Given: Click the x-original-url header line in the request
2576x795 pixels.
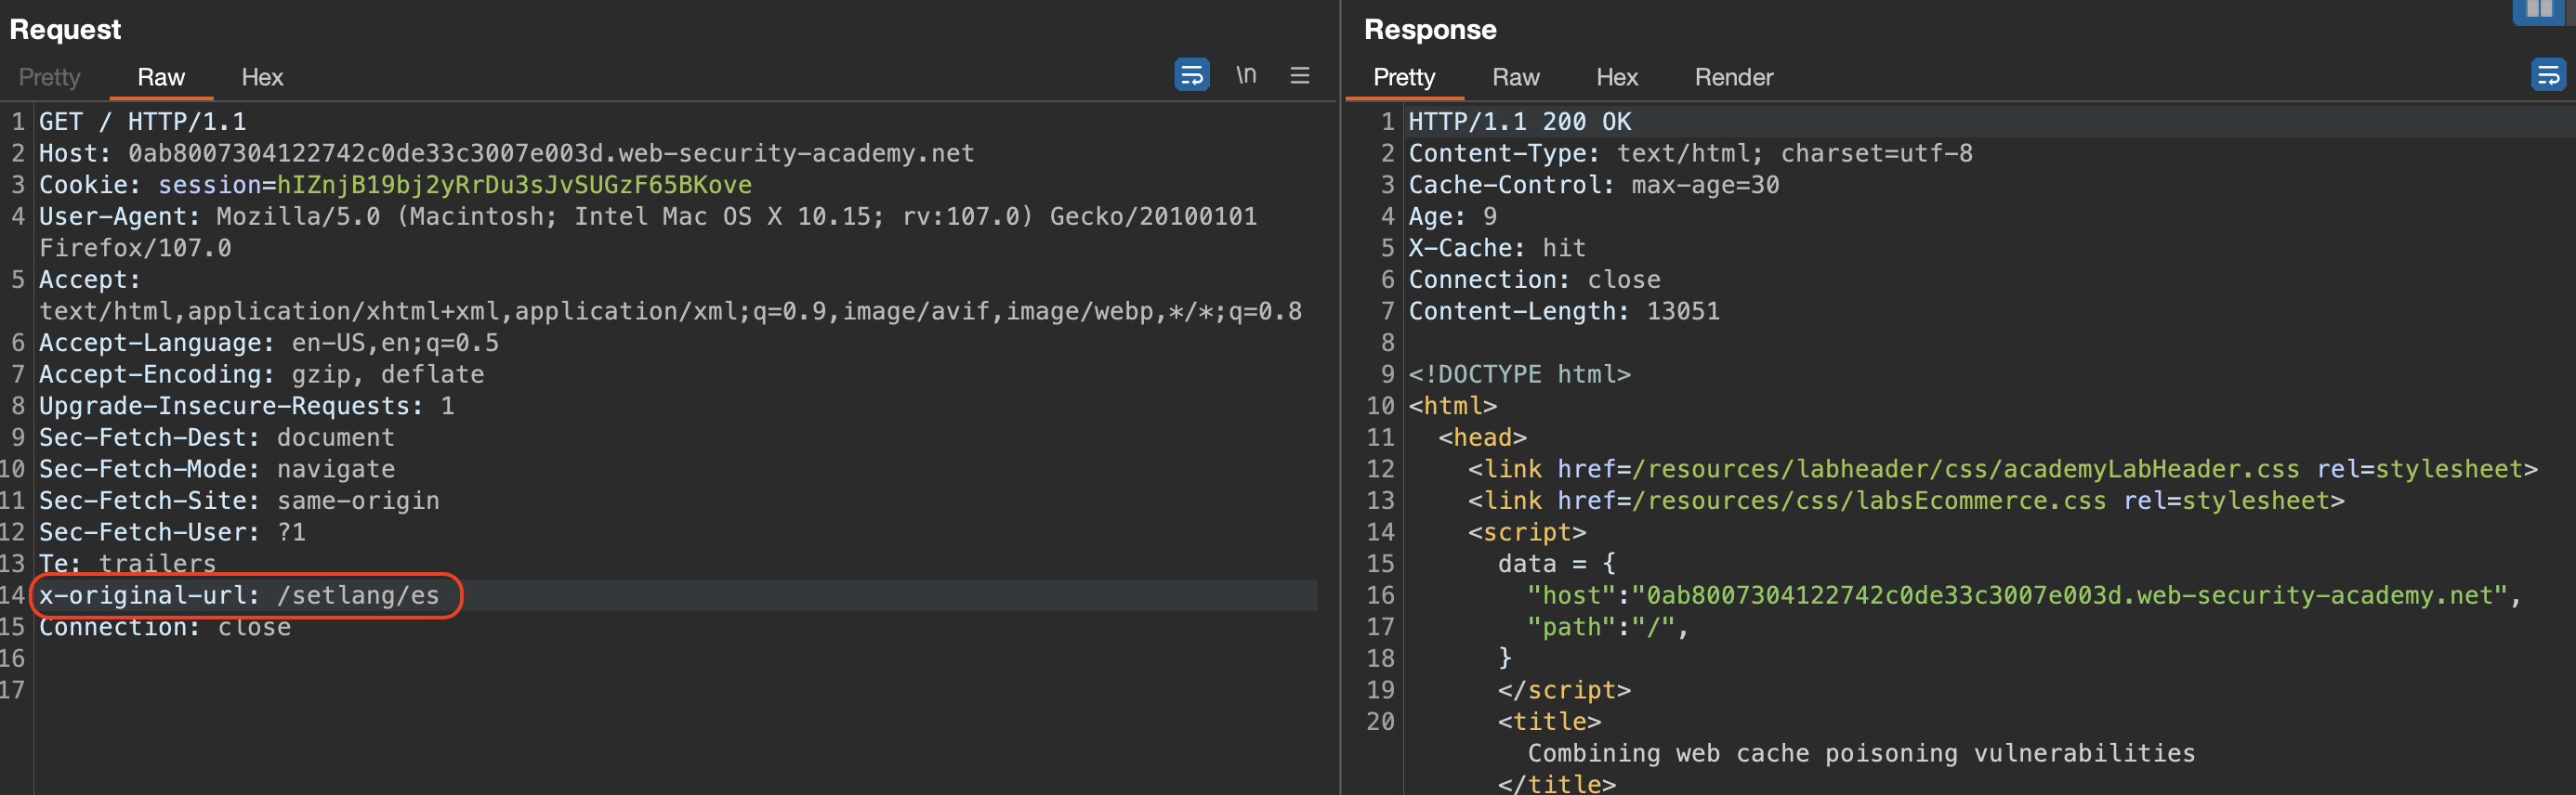Looking at the screenshot, I should pos(239,595).
